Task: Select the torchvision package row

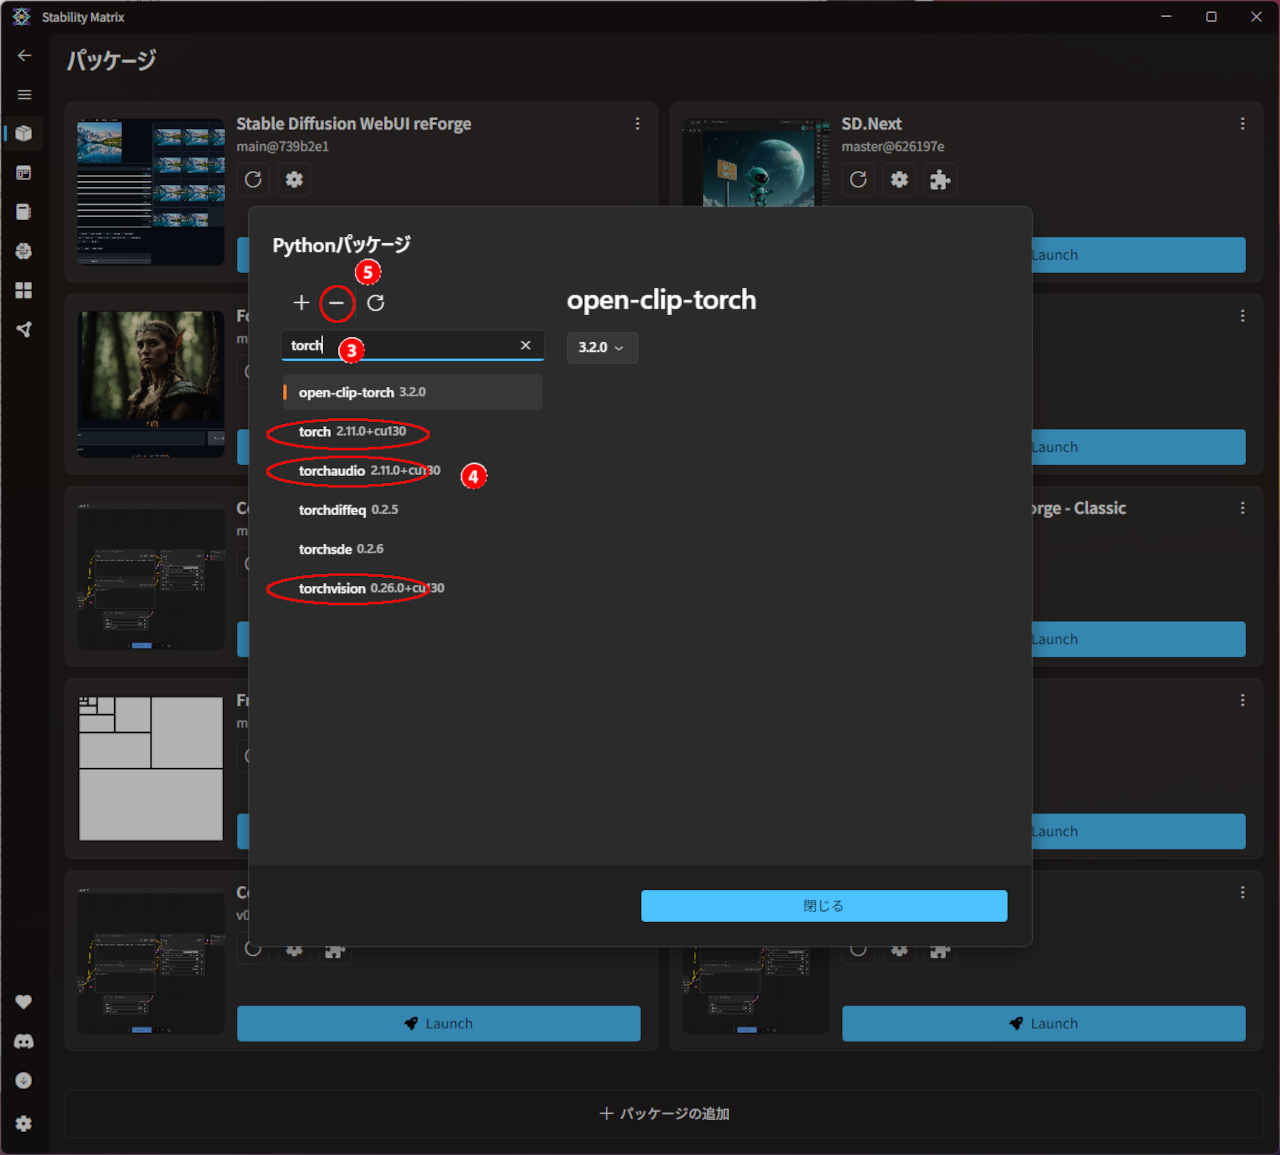Action: (x=412, y=588)
